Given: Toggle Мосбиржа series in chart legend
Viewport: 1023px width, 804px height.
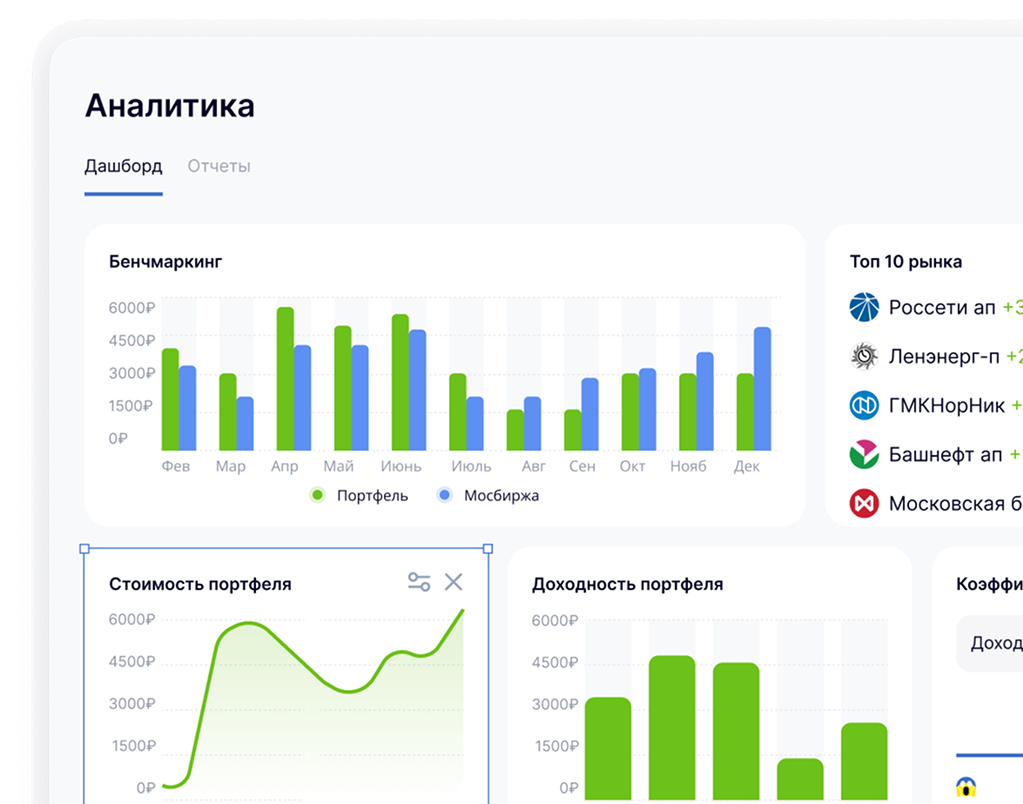Looking at the screenshot, I should coord(488,495).
